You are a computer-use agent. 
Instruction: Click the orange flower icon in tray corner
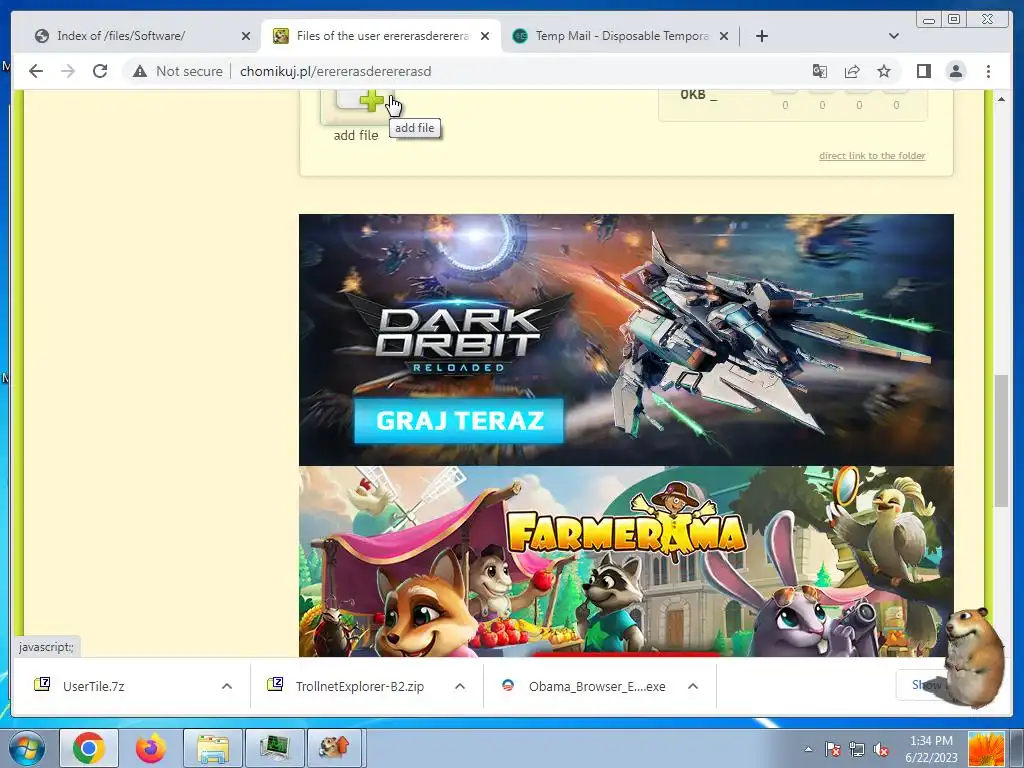point(985,749)
